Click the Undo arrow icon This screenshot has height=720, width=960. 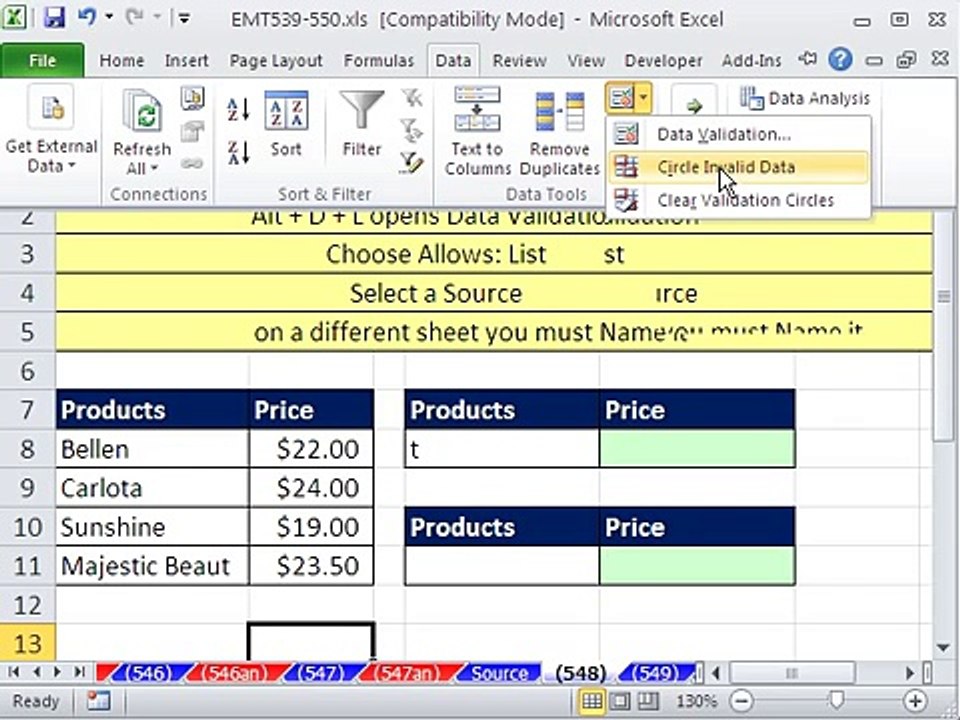click(87, 17)
